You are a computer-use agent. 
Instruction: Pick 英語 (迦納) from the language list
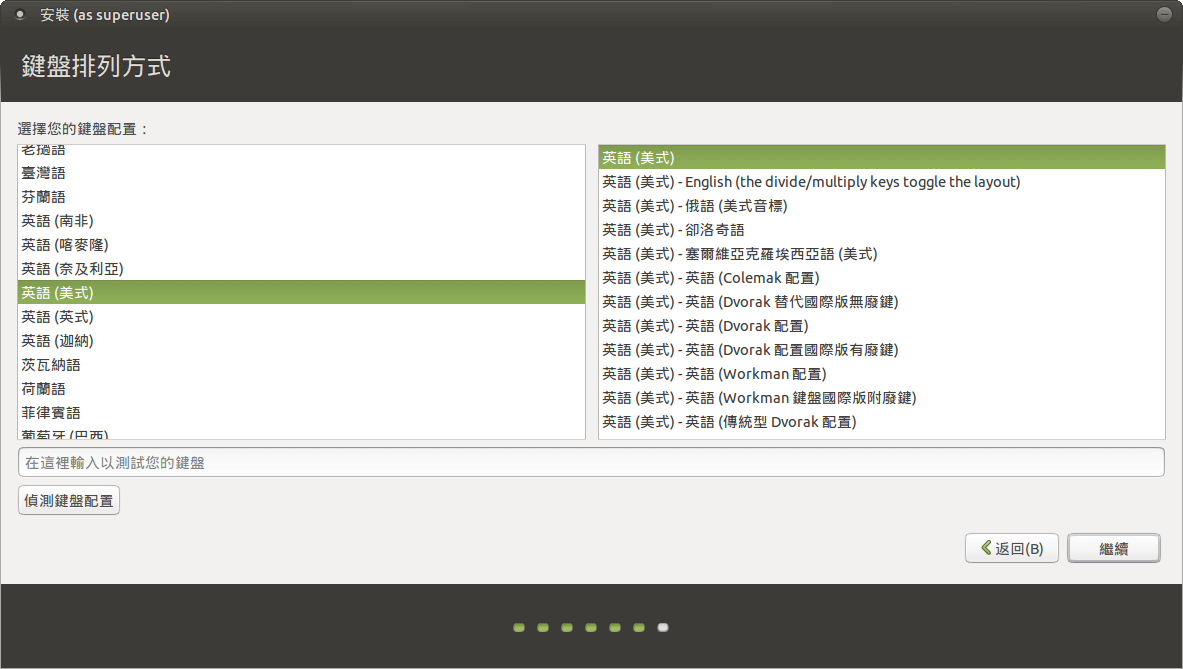(x=57, y=341)
